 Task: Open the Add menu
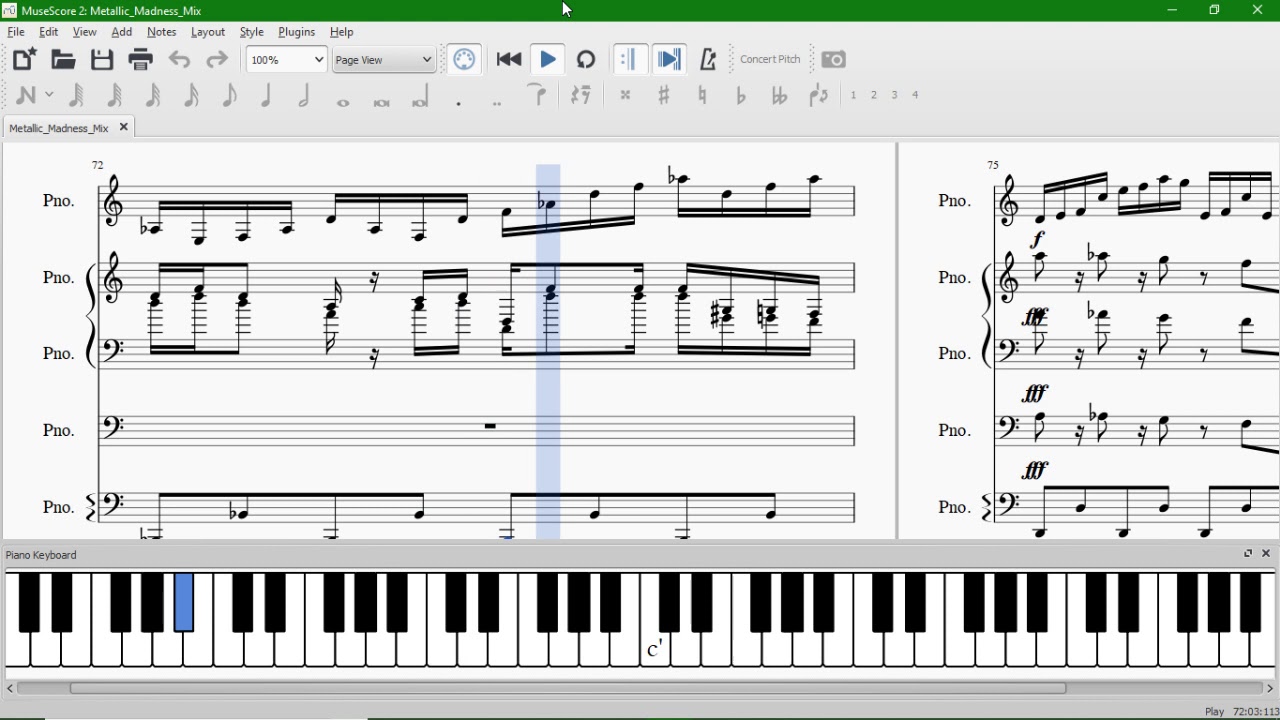121,32
